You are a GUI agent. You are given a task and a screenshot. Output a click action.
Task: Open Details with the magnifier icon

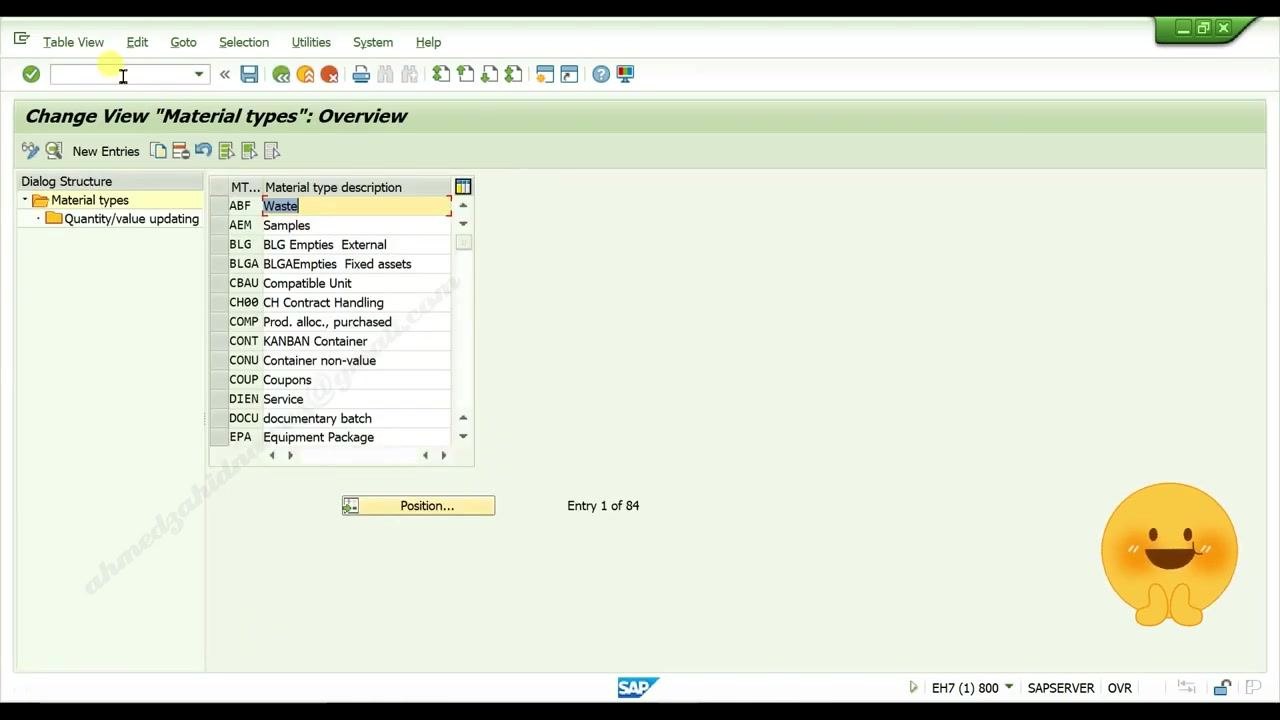[54, 151]
